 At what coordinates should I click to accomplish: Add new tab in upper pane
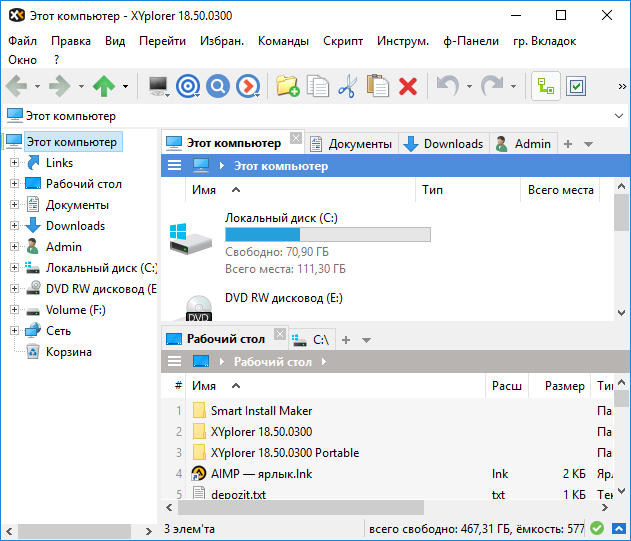pos(568,144)
